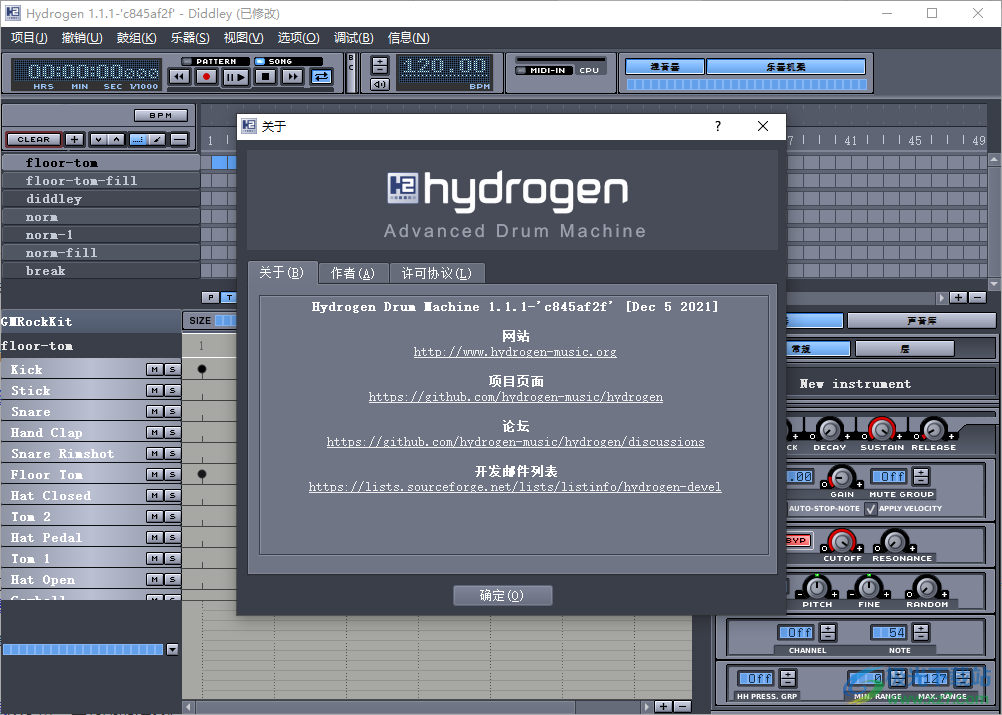1002x715 pixels.
Task: Toggle the BYP filter bypass button
Action: (796, 540)
